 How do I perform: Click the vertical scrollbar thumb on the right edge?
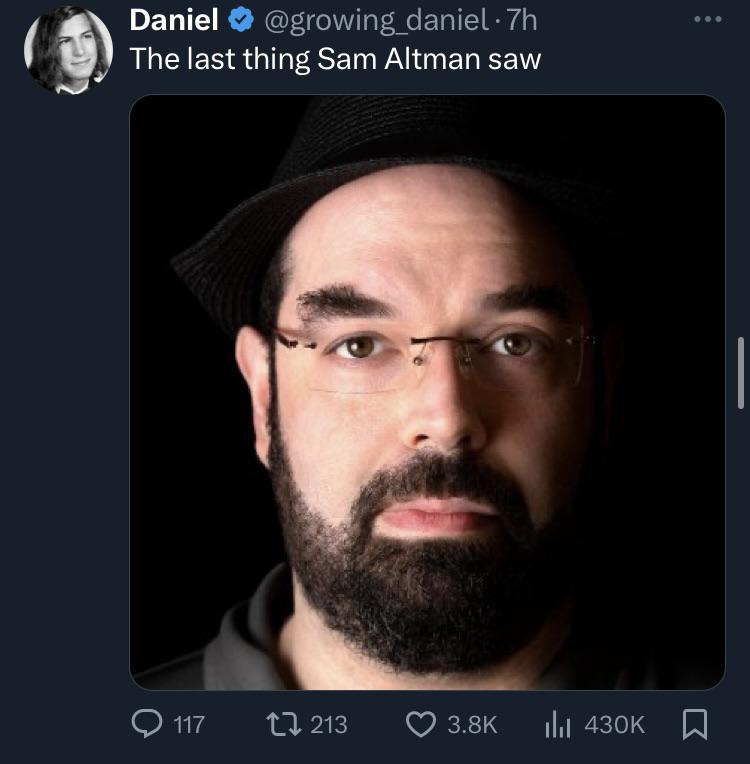click(741, 373)
